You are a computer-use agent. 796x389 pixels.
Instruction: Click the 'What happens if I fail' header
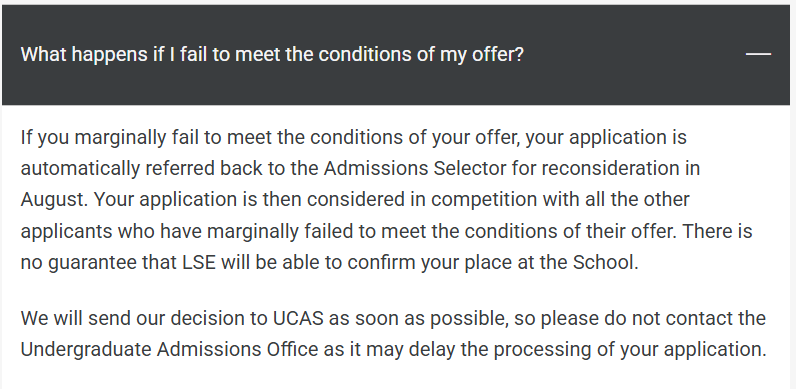[272, 54]
